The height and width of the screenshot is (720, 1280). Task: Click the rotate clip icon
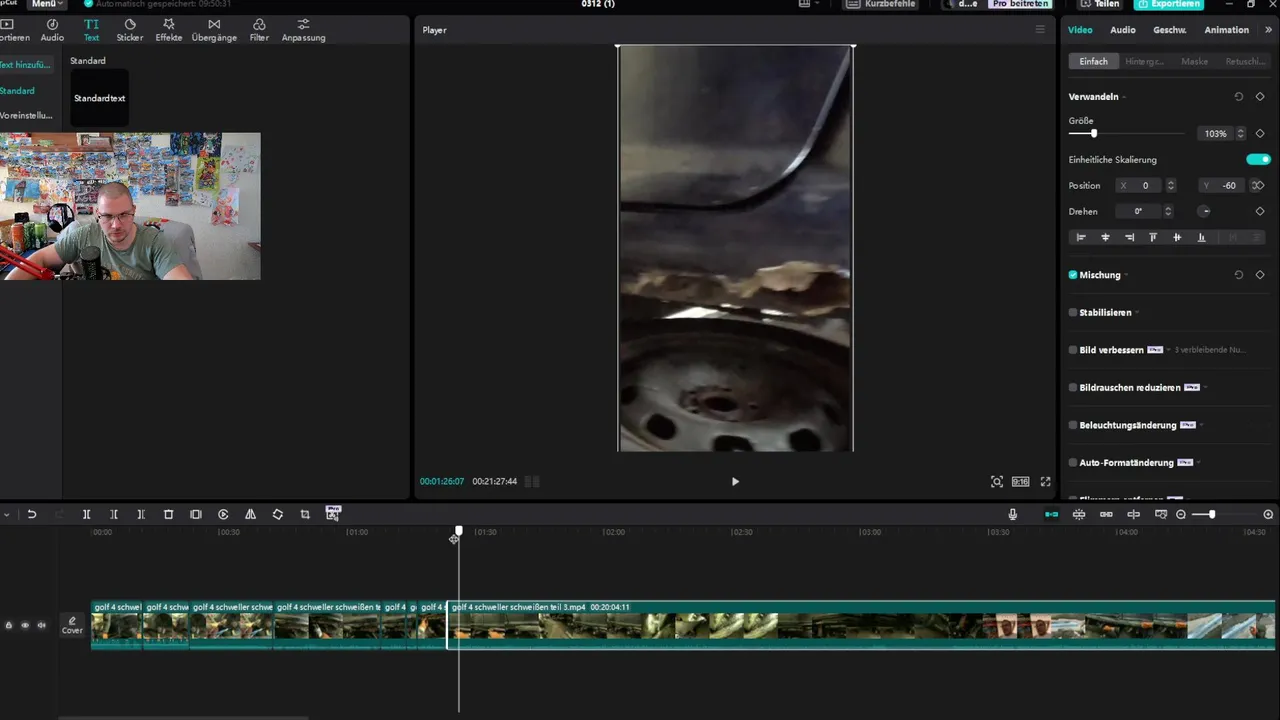[278, 514]
